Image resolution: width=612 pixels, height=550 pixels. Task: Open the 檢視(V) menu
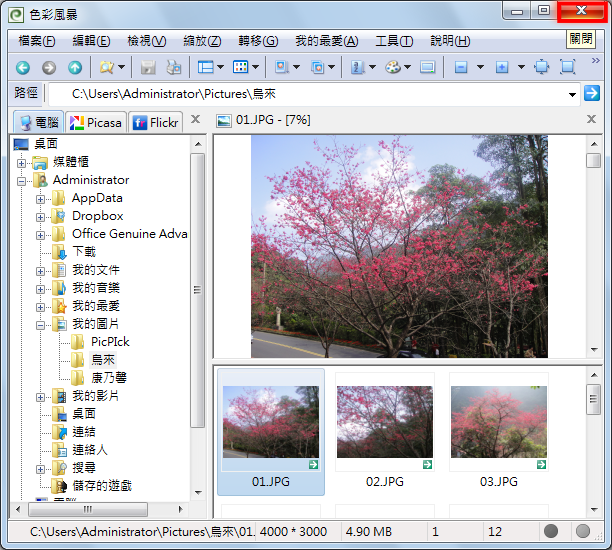coord(147,41)
